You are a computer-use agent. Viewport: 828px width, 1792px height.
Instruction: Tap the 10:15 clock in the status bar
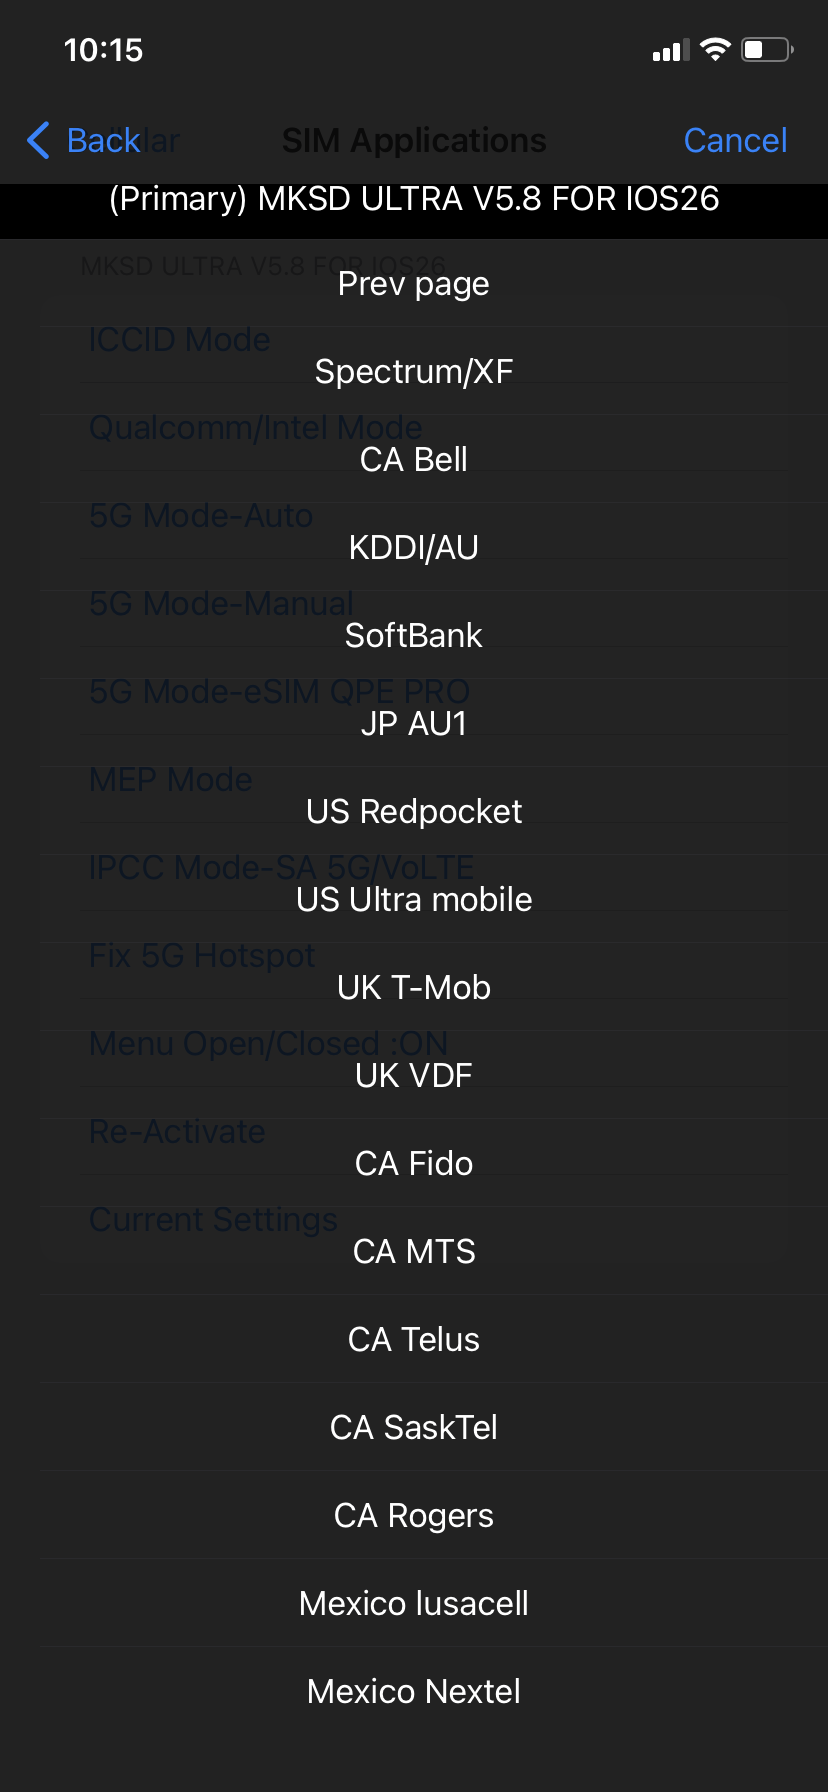pyautogui.click(x=104, y=49)
